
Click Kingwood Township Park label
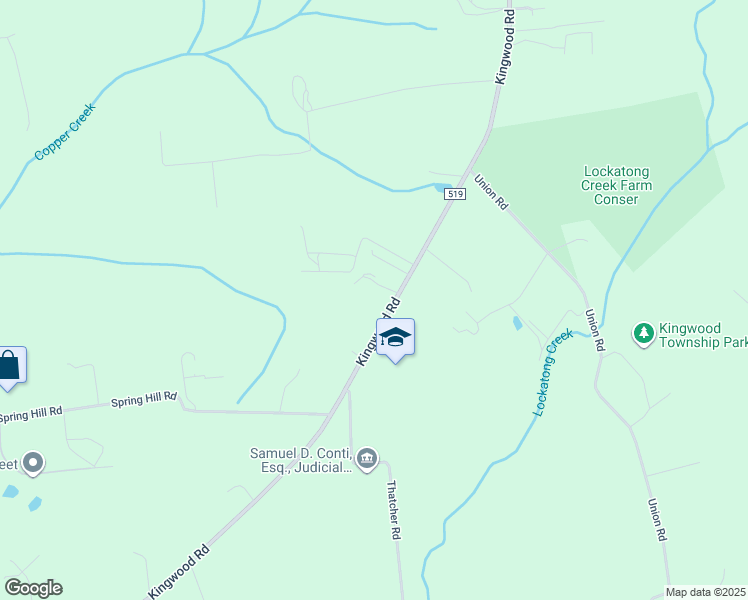pyautogui.click(x=703, y=335)
